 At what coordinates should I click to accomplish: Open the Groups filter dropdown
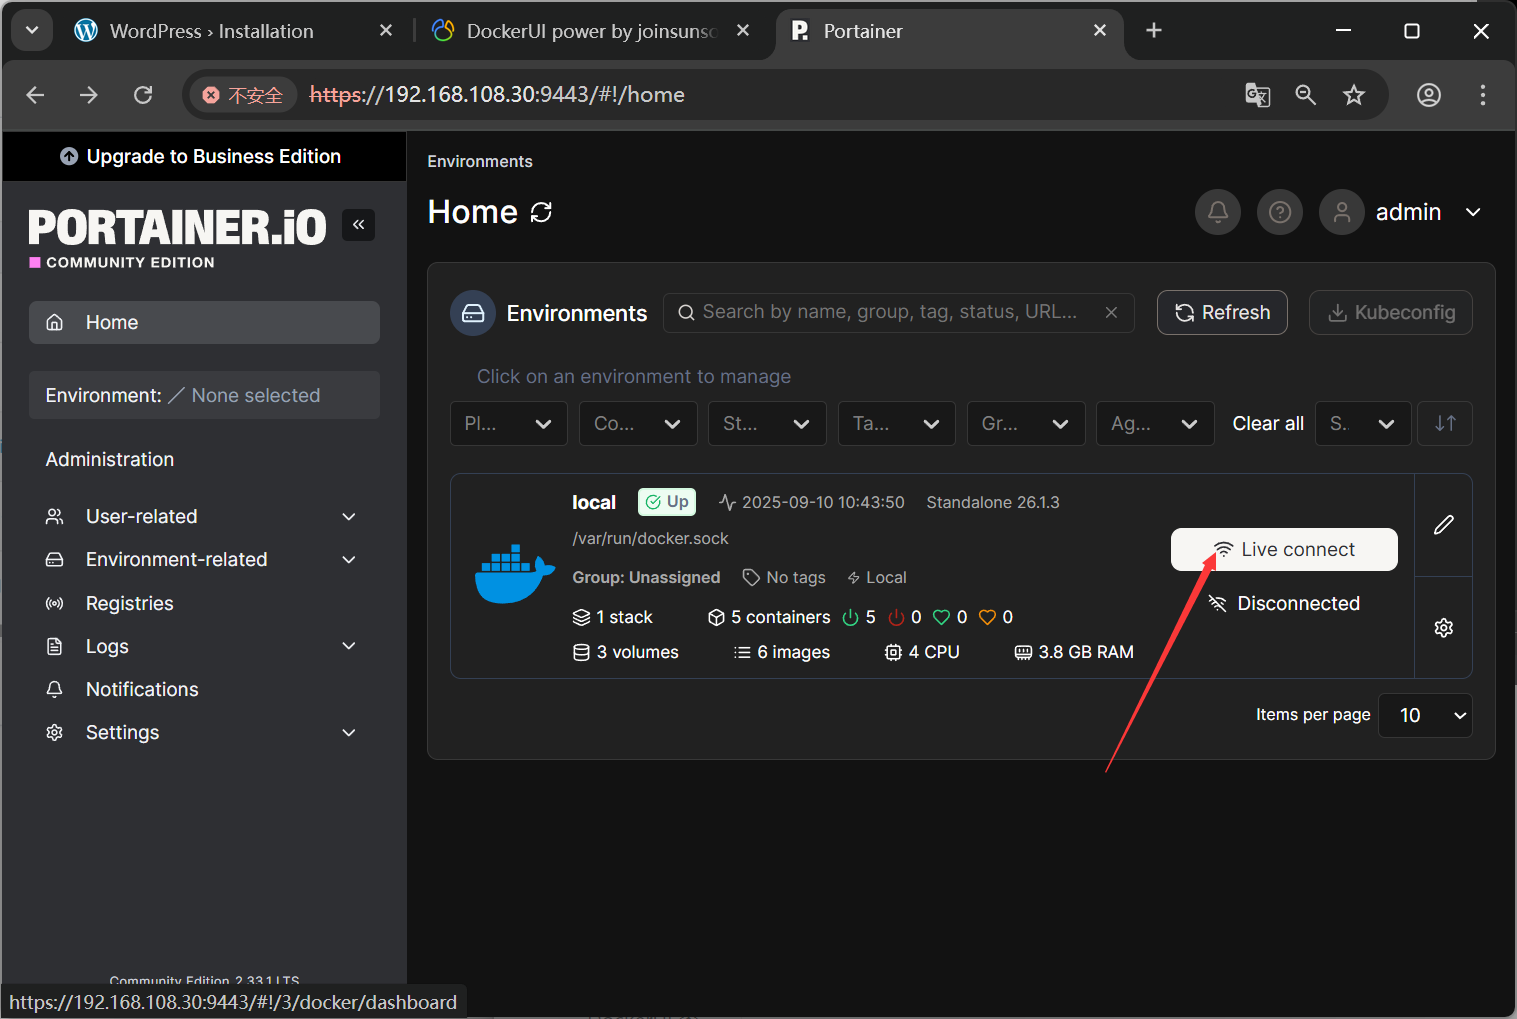[x=1026, y=423]
